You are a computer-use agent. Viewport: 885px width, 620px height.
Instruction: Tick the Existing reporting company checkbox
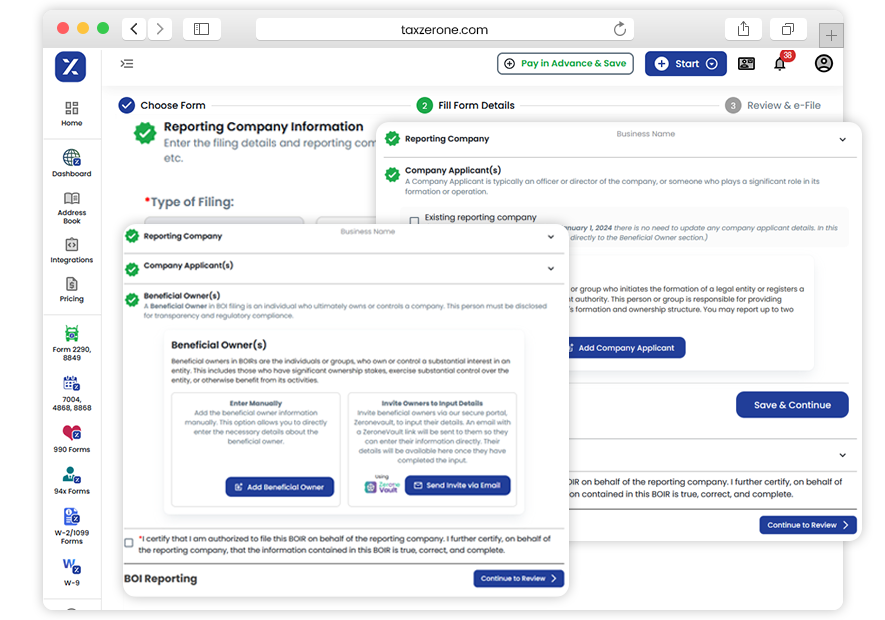coord(414,221)
